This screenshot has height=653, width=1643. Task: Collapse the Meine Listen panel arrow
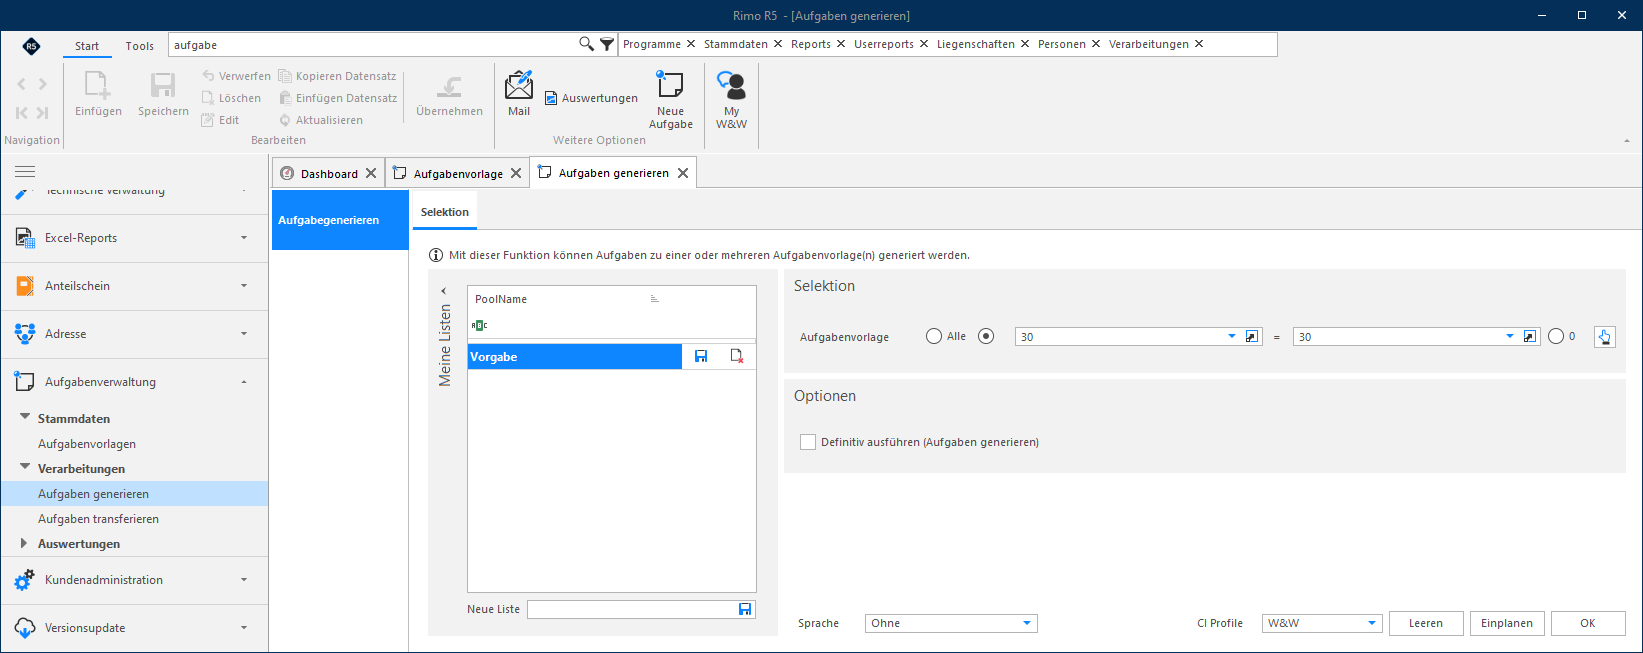point(444,291)
